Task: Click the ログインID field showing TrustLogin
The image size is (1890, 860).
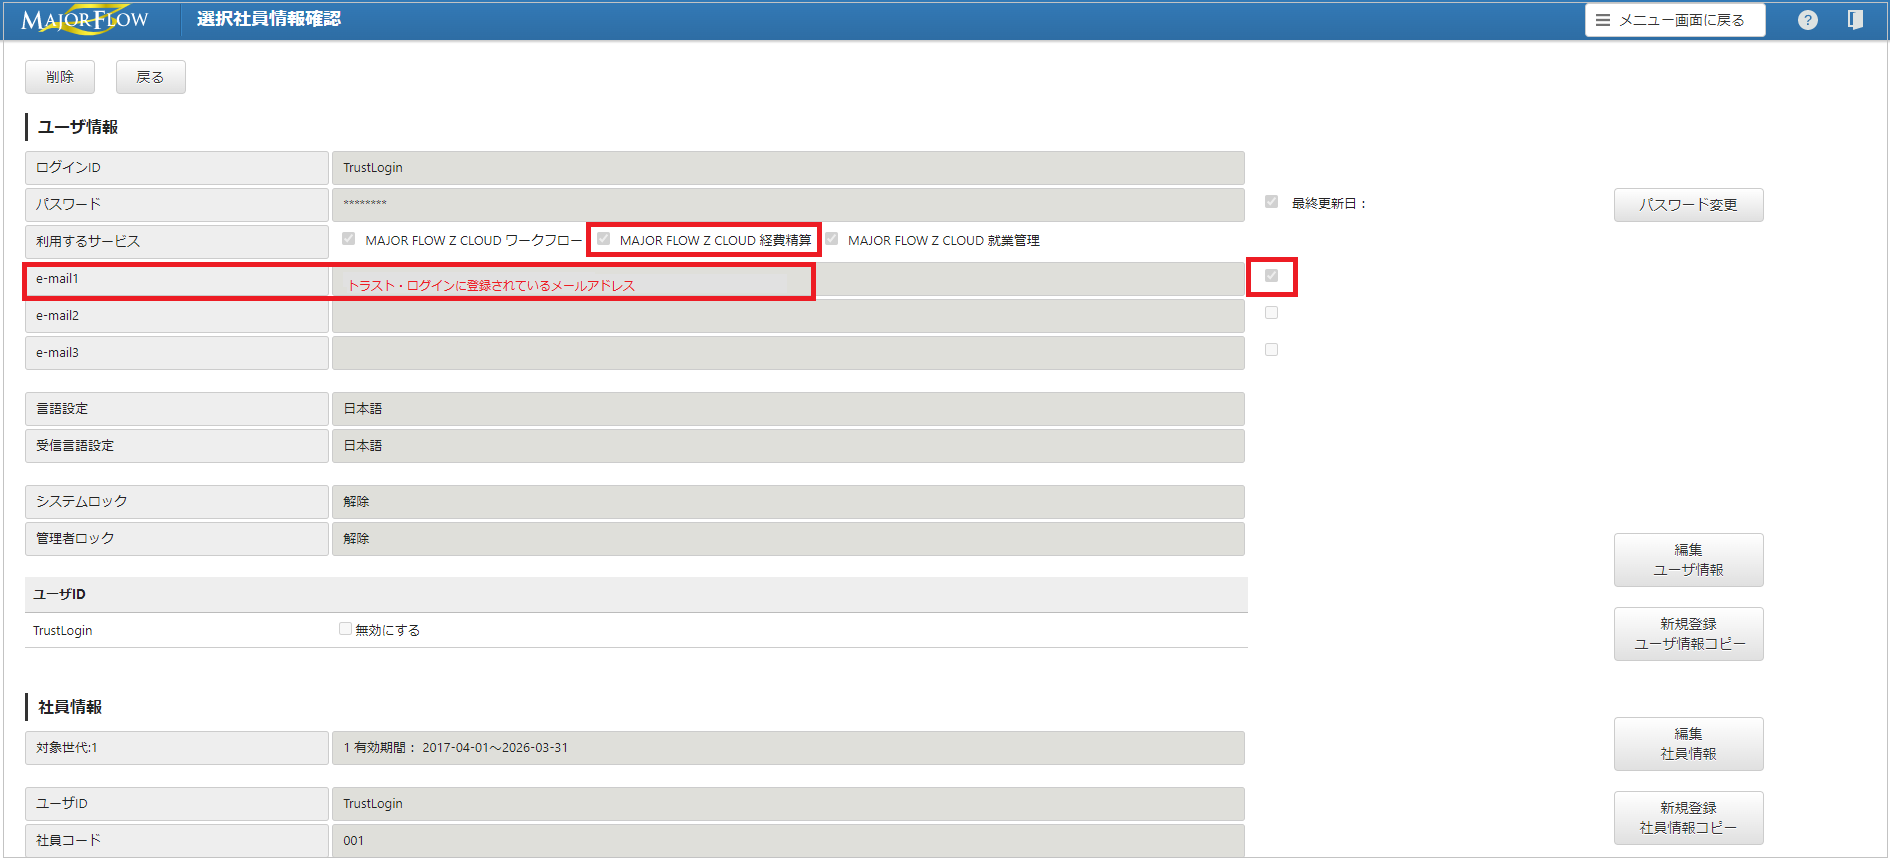Action: pos(788,168)
